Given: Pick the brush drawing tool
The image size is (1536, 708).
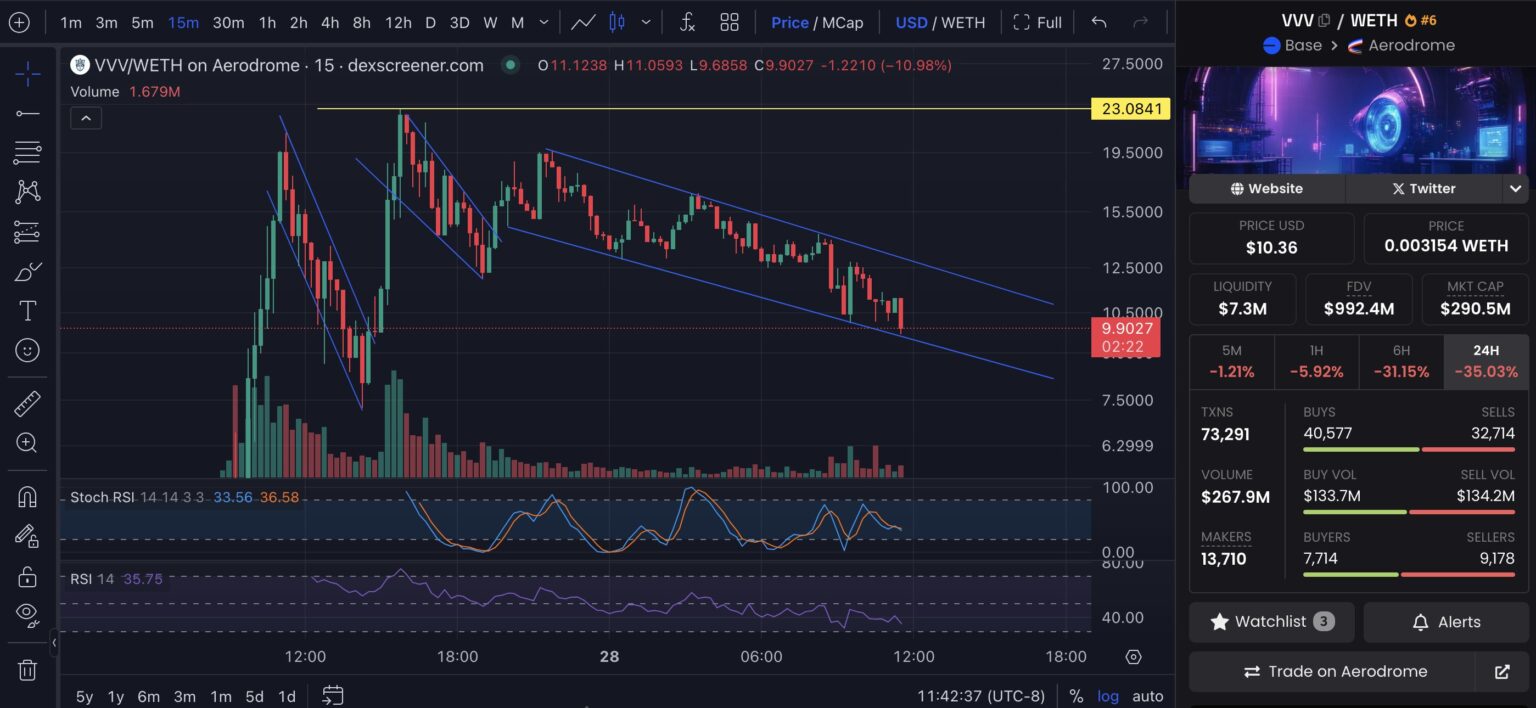Looking at the screenshot, I should 27,271.
